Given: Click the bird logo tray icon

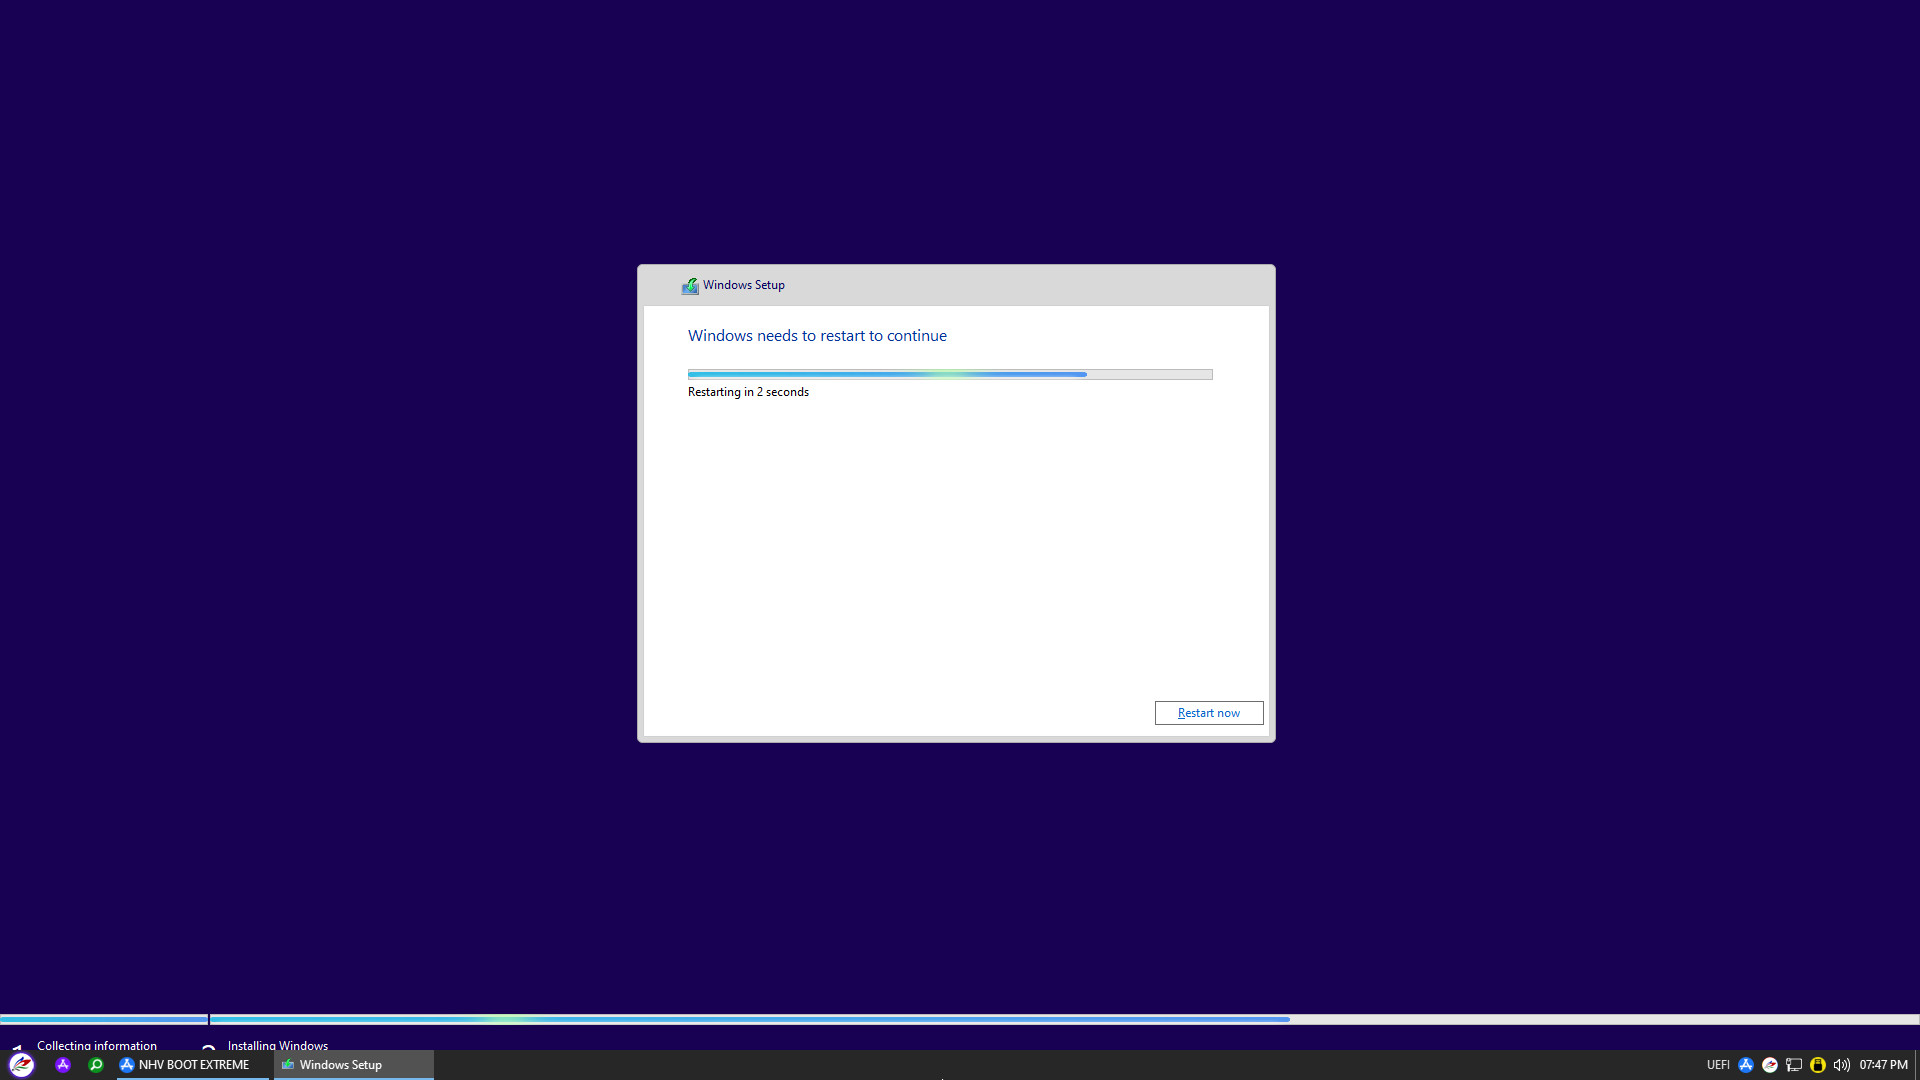Looking at the screenshot, I should tap(1770, 1065).
